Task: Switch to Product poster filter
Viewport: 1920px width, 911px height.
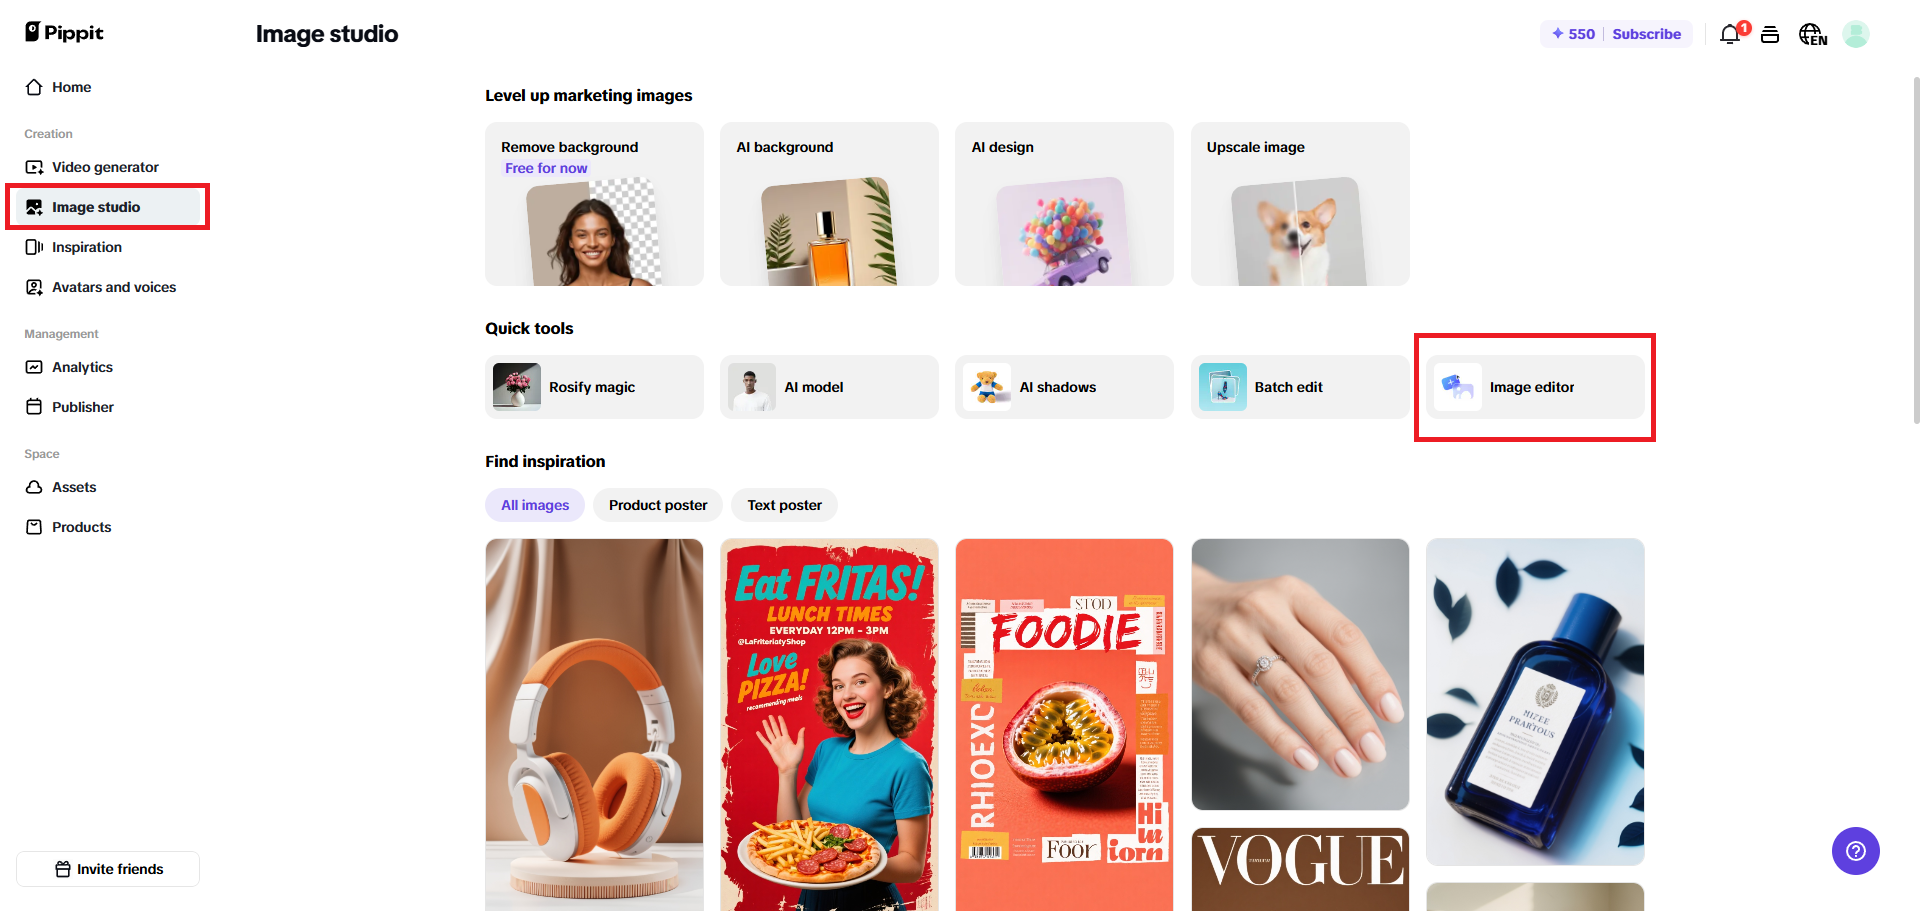Action: pos(658,505)
